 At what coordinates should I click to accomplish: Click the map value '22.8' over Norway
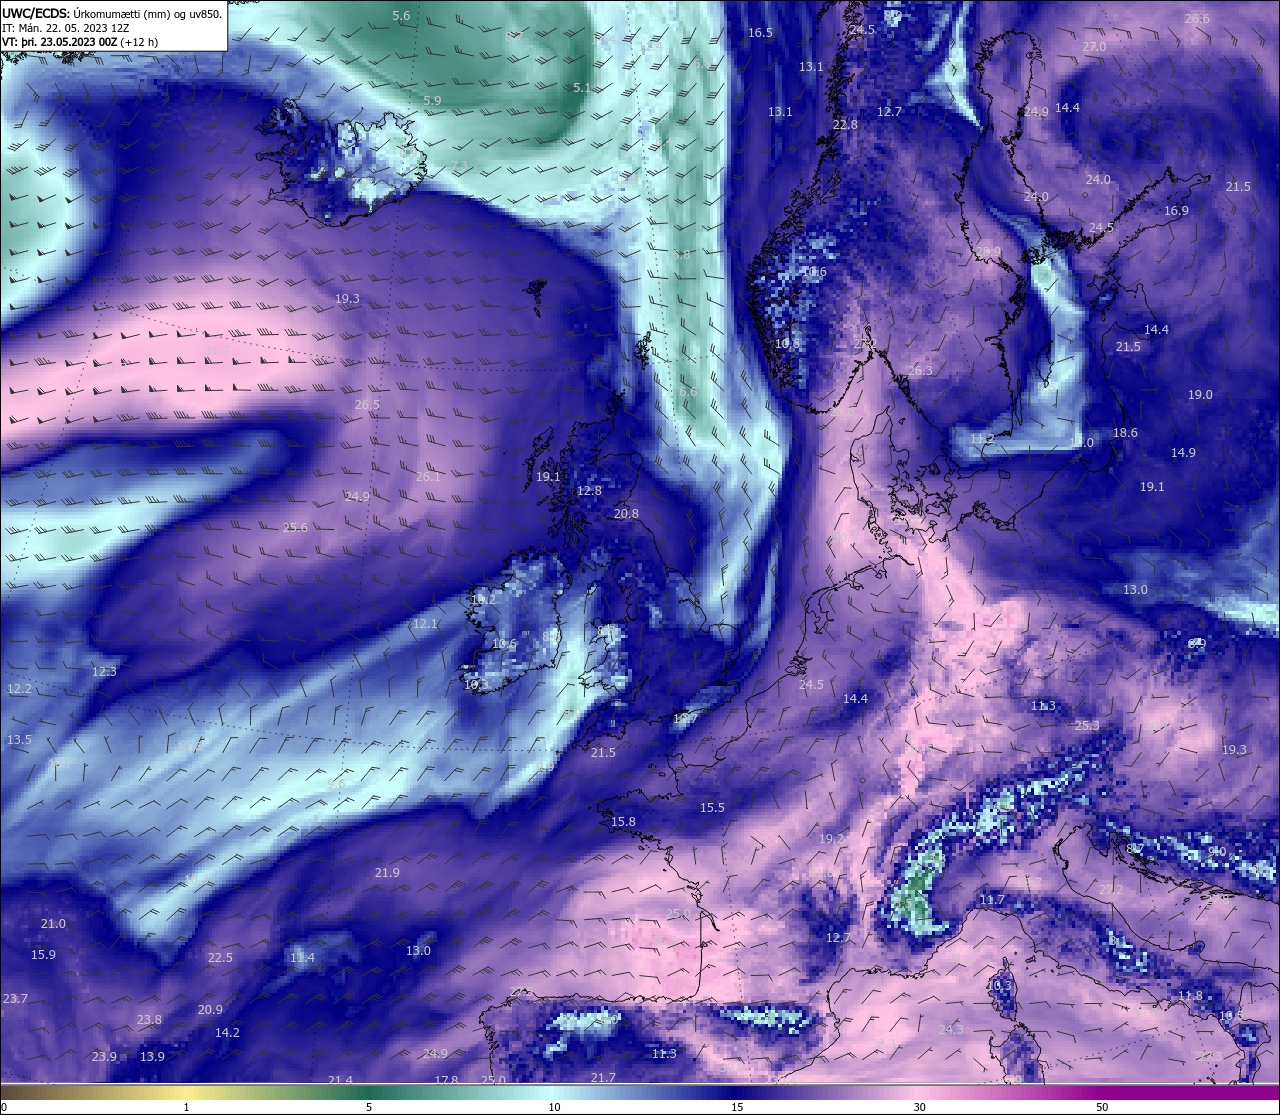point(845,125)
